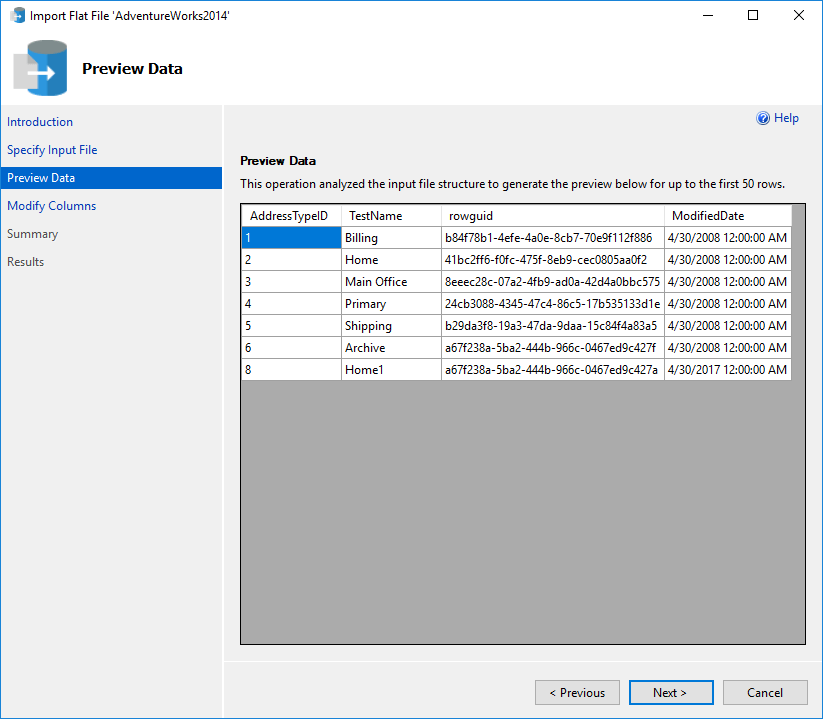Screen dimensions: 823x719
Task: Cancel the import wizard
Action: click(765, 692)
